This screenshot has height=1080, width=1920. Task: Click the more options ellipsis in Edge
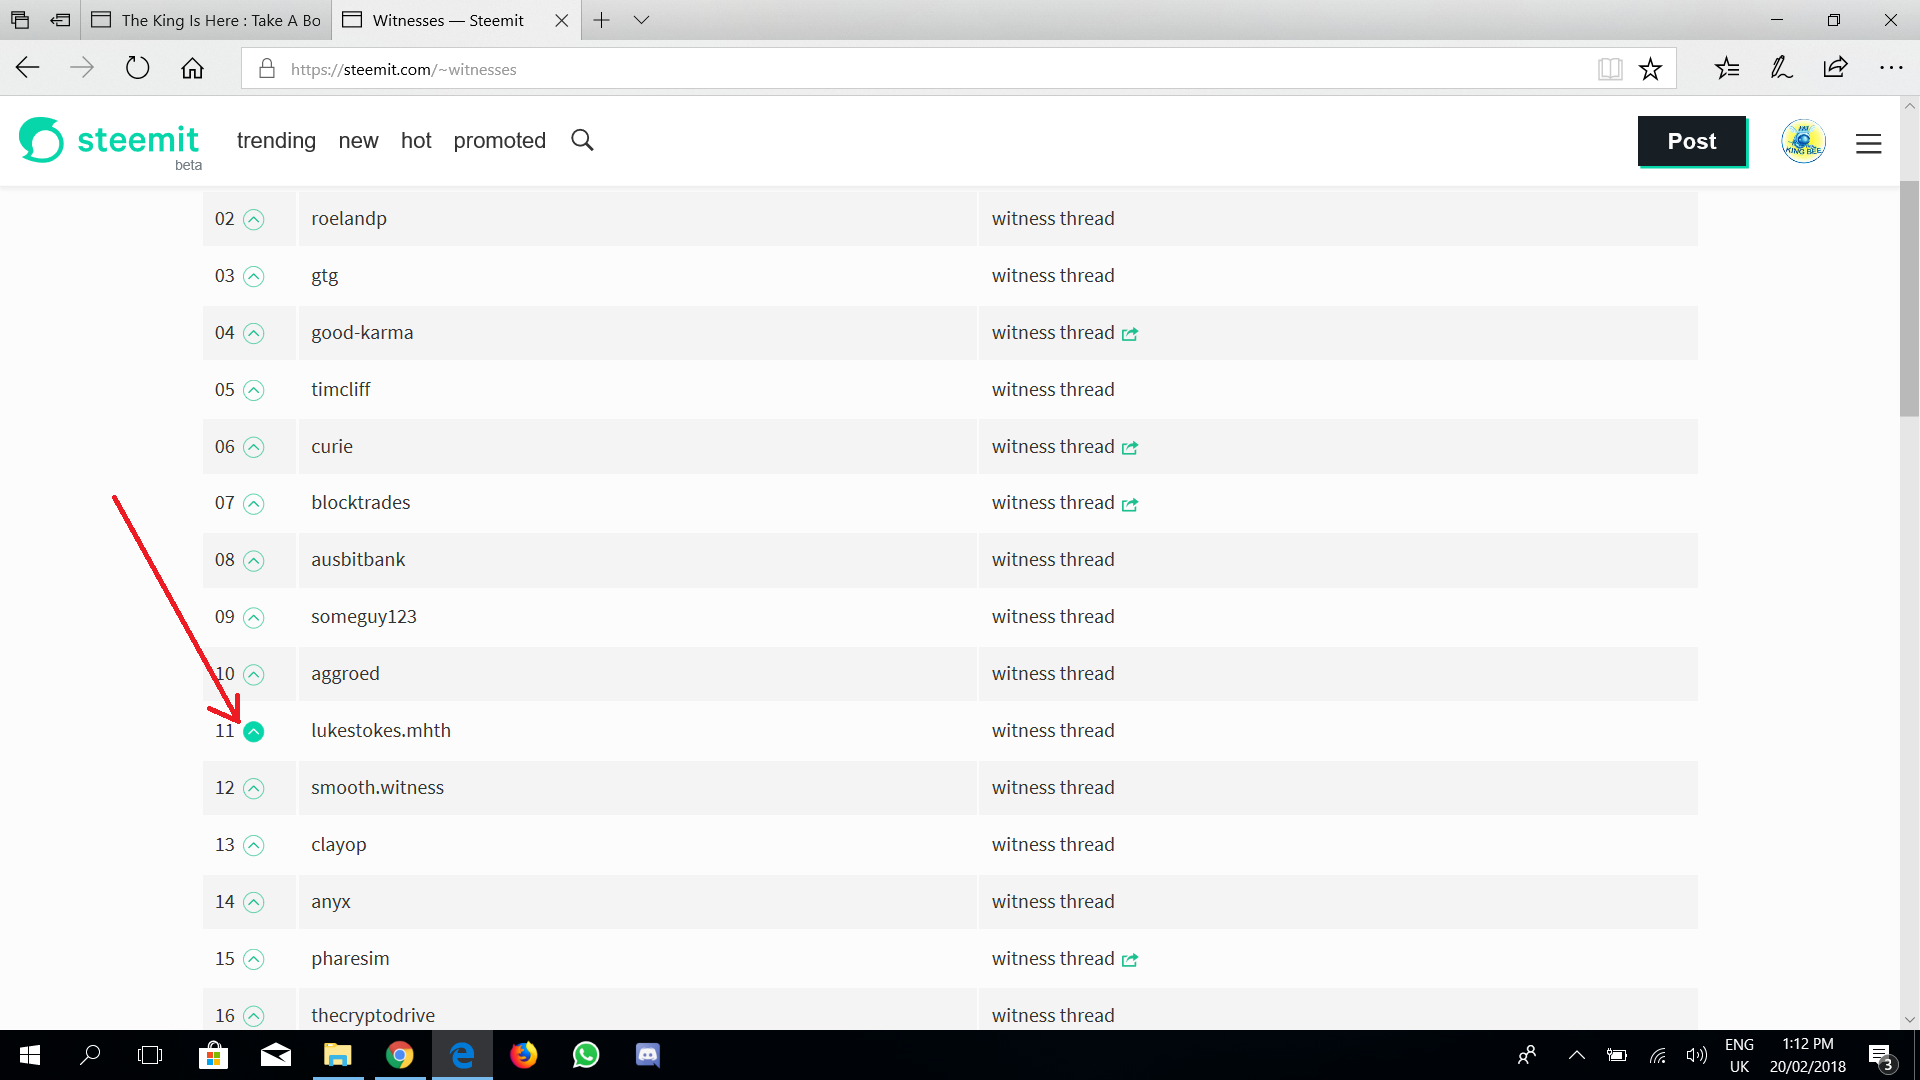1892,68
